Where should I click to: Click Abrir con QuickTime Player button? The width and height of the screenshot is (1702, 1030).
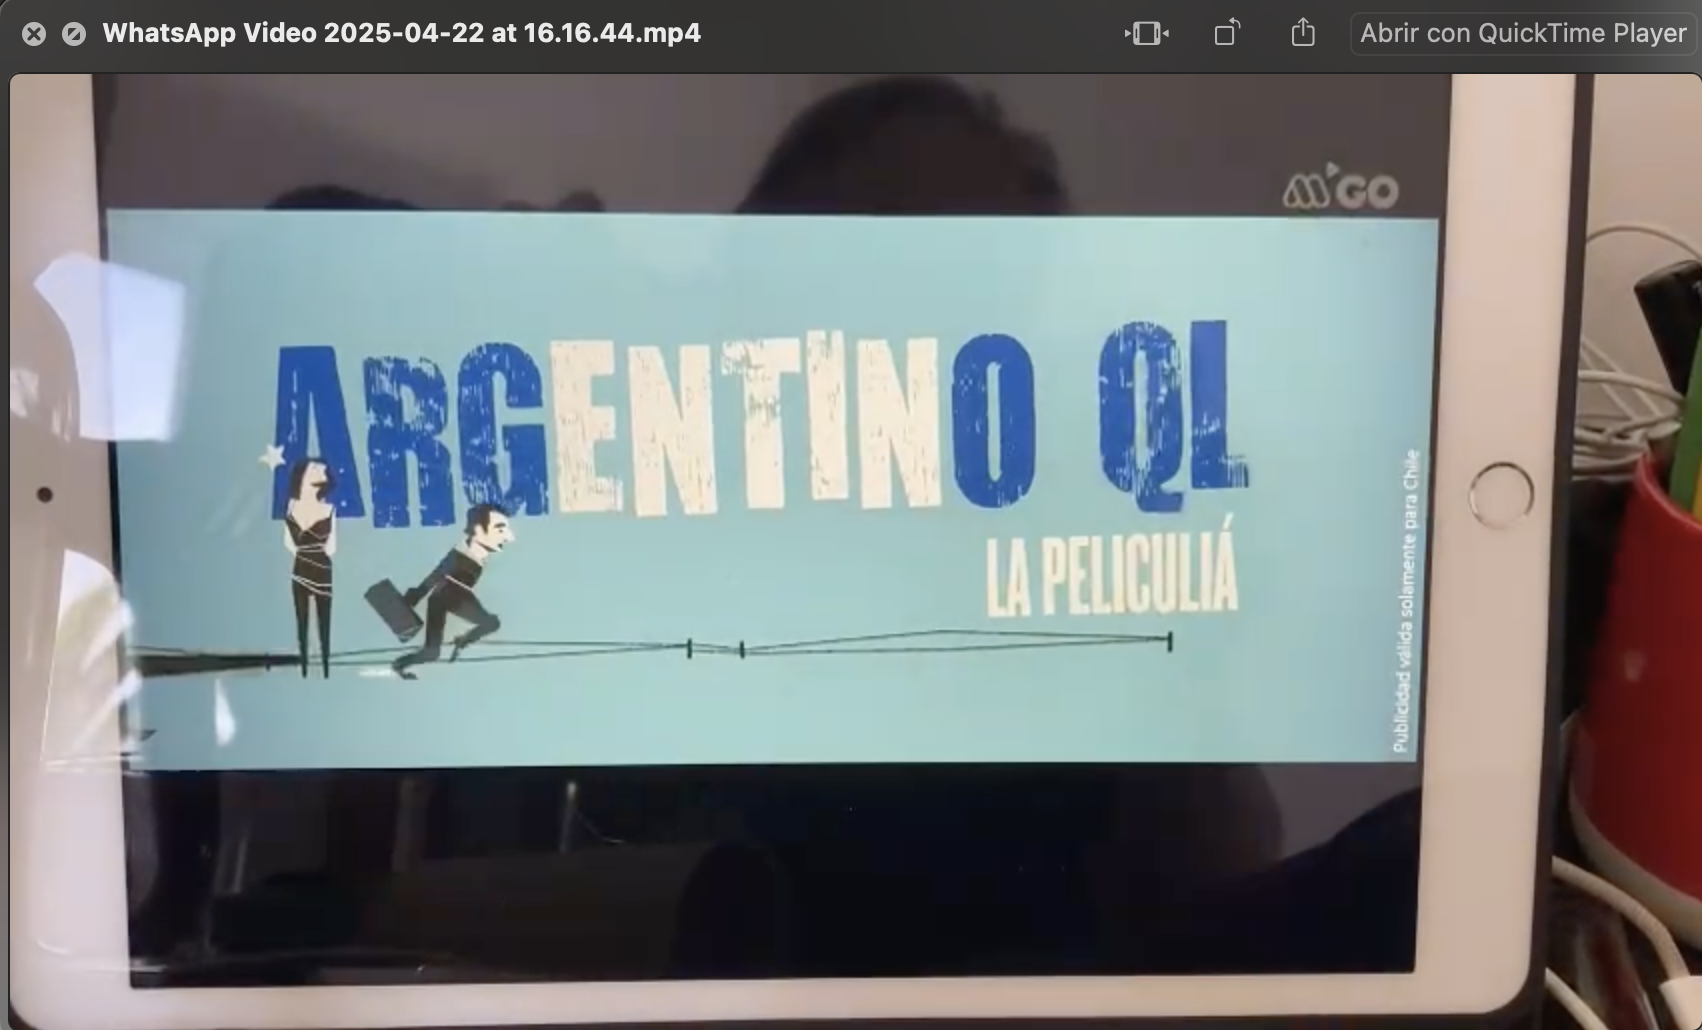point(1523,33)
